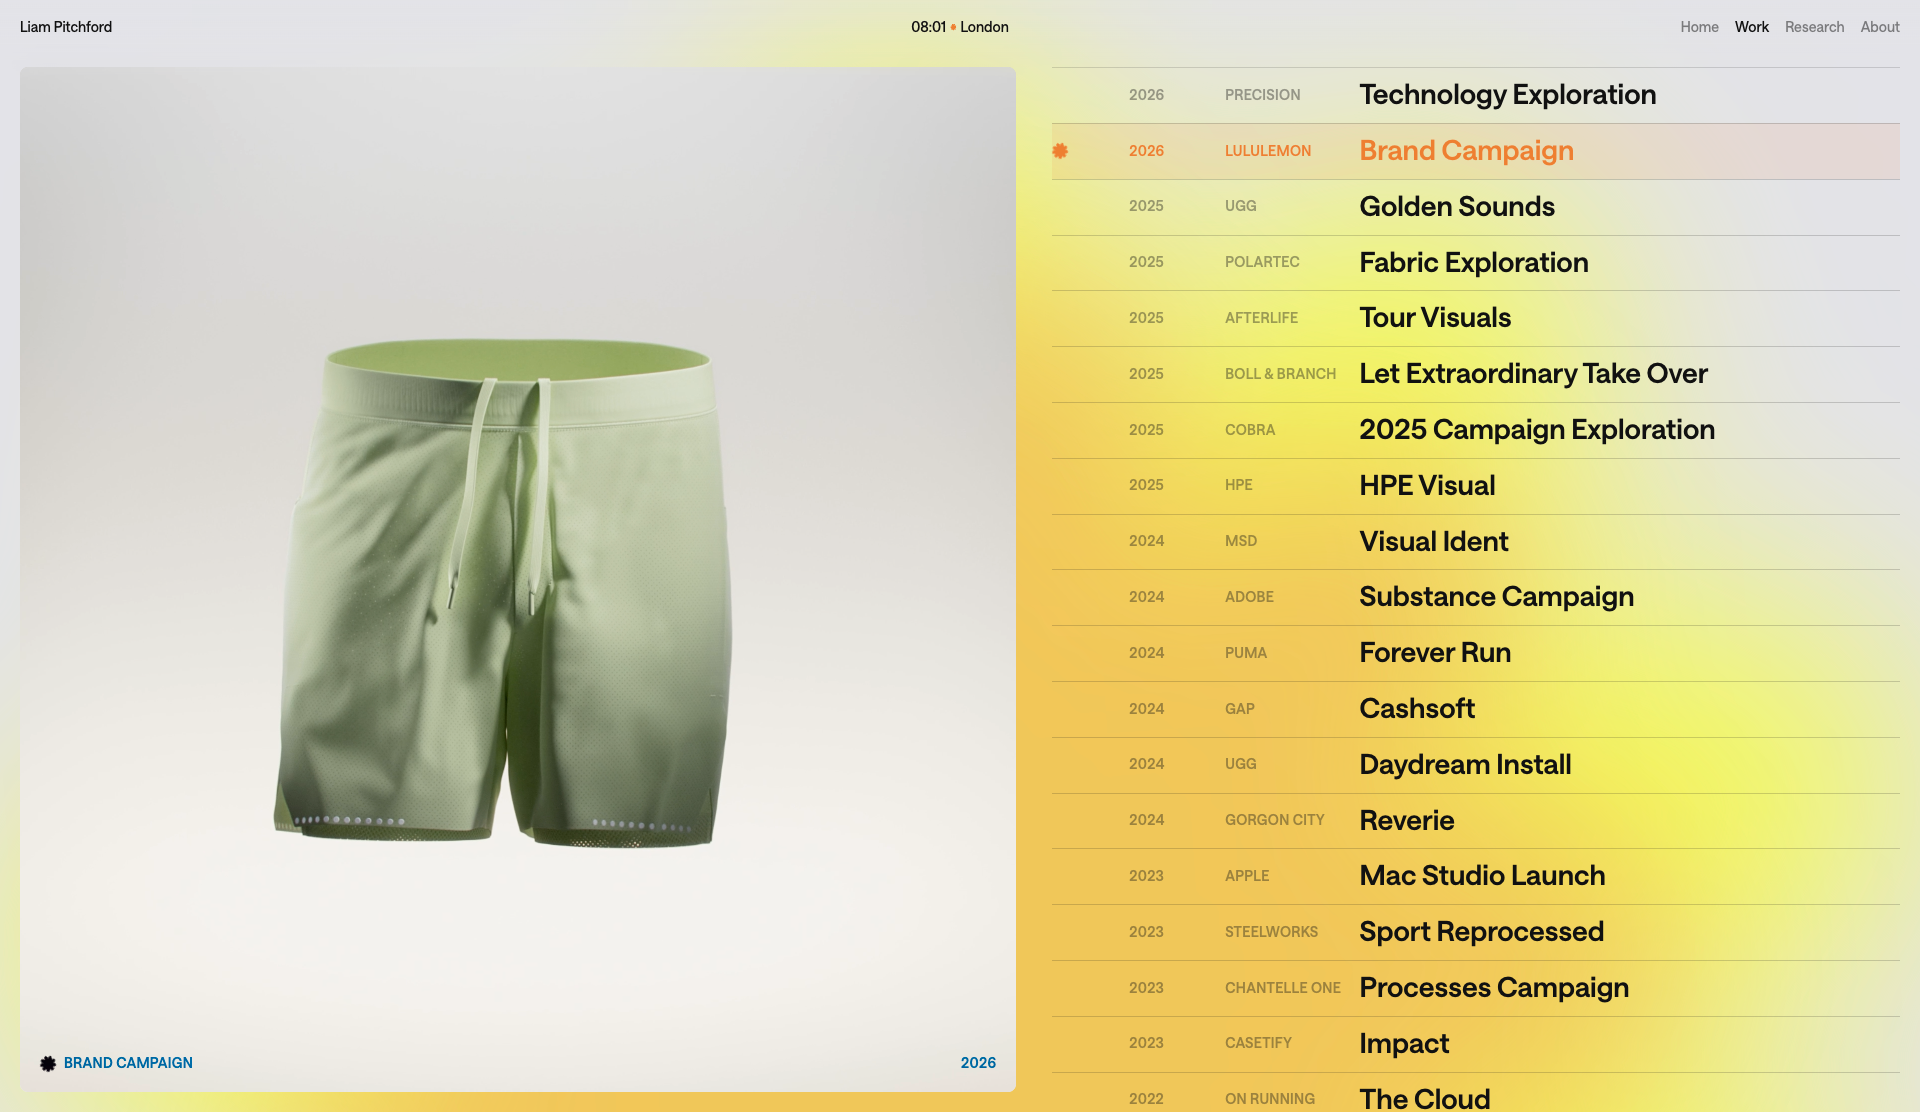1920x1112 pixels.
Task: Open the About page
Action: click(x=1880, y=27)
